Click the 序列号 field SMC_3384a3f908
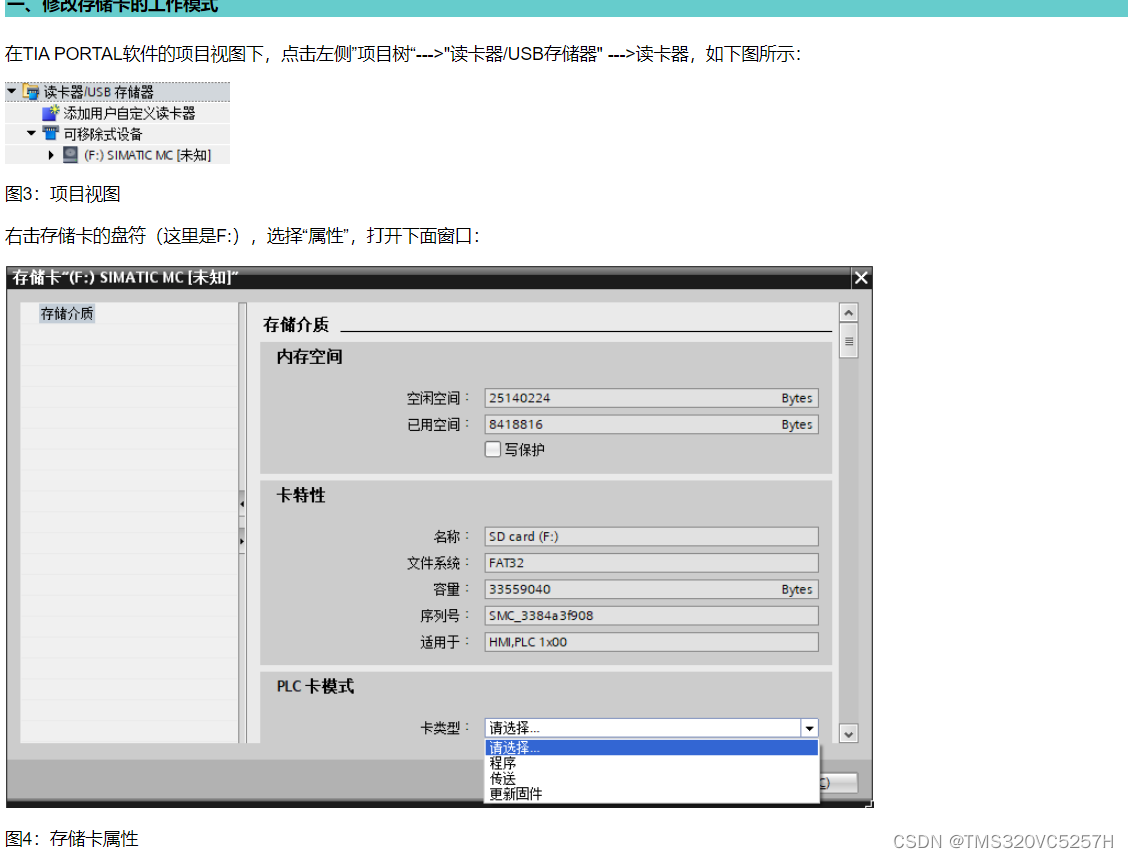Image resolution: width=1128 pixels, height=858 pixels. 651,616
